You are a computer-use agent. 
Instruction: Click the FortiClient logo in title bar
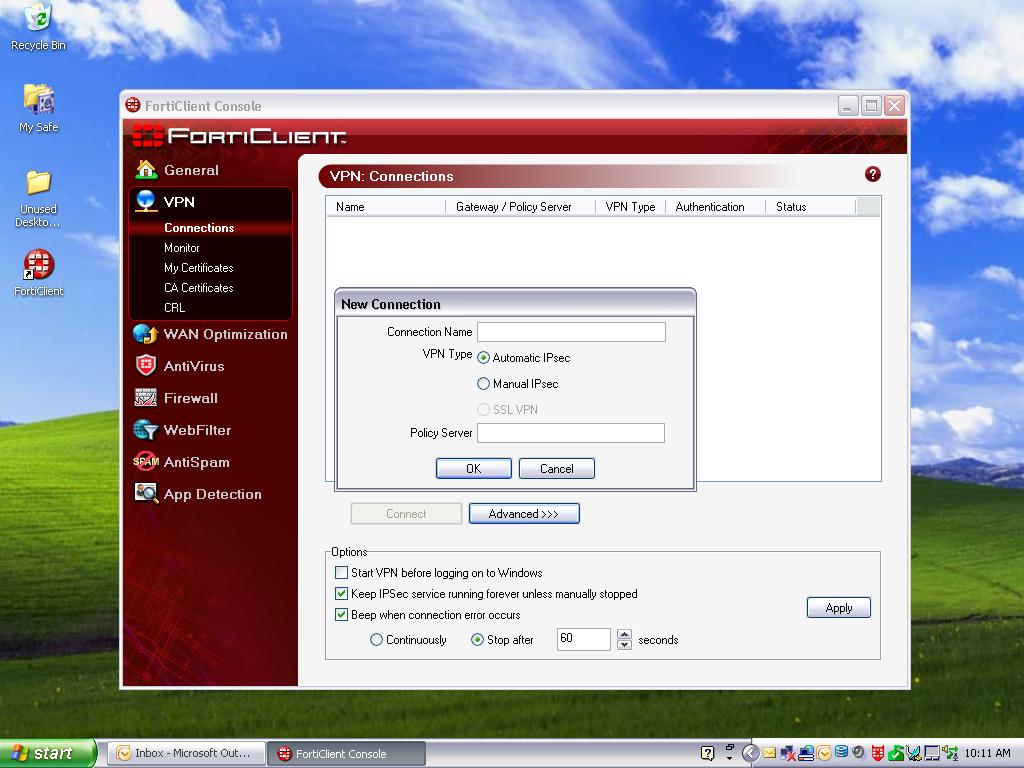coord(133,105)
